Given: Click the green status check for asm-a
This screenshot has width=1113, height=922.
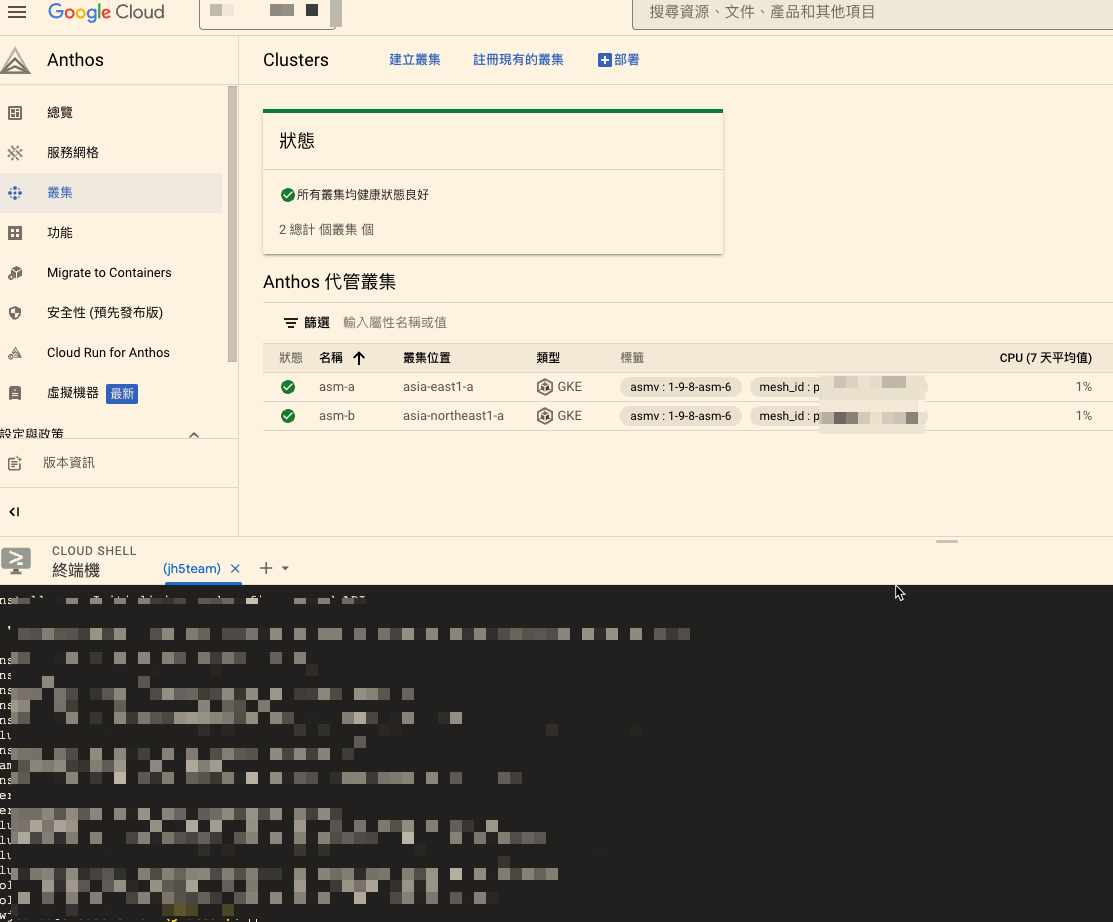Looking at the screenshot, I should point(287,387).
